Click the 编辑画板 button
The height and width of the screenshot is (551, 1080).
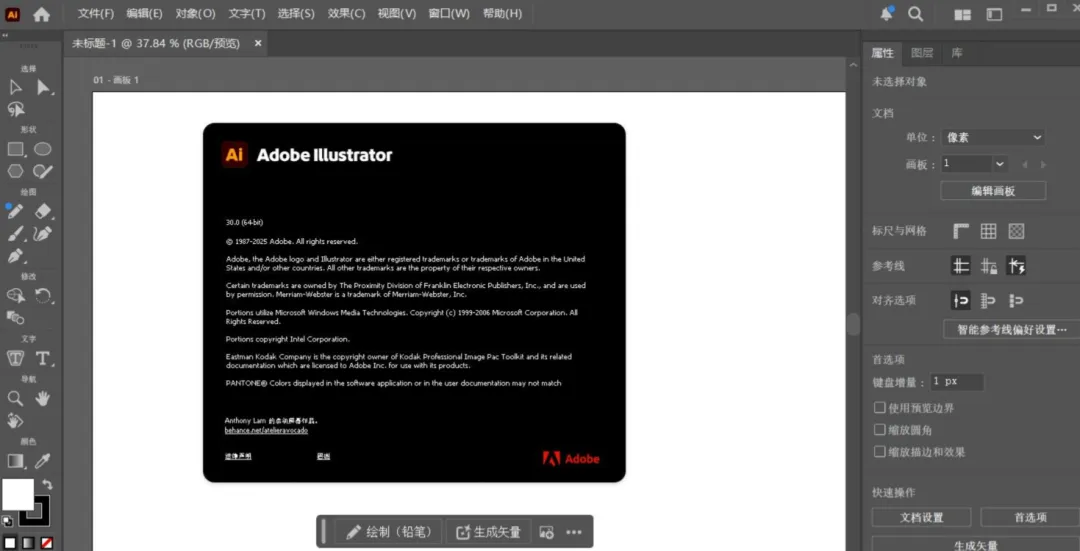tap(993, 191)
